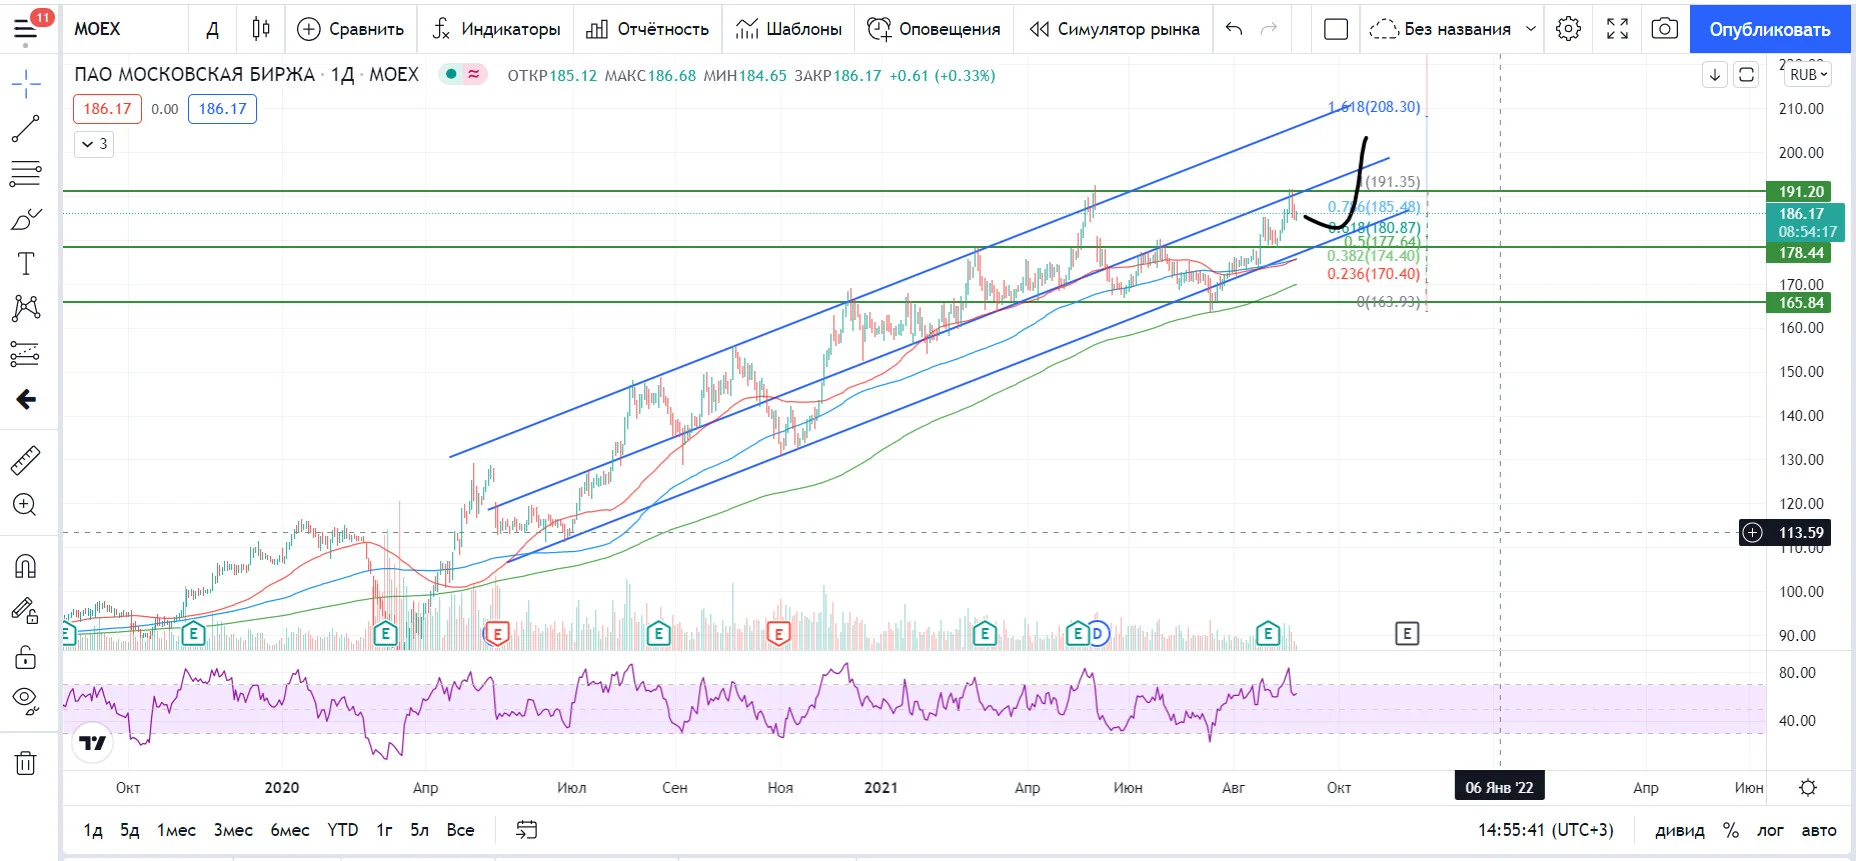Select the 6мес time range
The width and height of the screenshot is (1856, 861).
click(x=290, y=830)
